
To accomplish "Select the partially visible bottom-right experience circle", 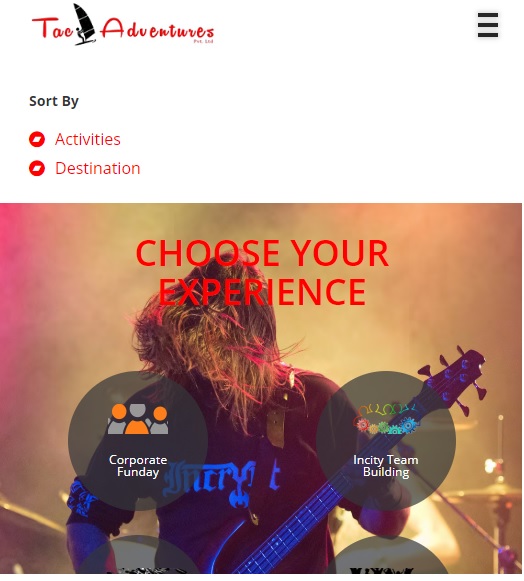I will (x=386, y=558).
